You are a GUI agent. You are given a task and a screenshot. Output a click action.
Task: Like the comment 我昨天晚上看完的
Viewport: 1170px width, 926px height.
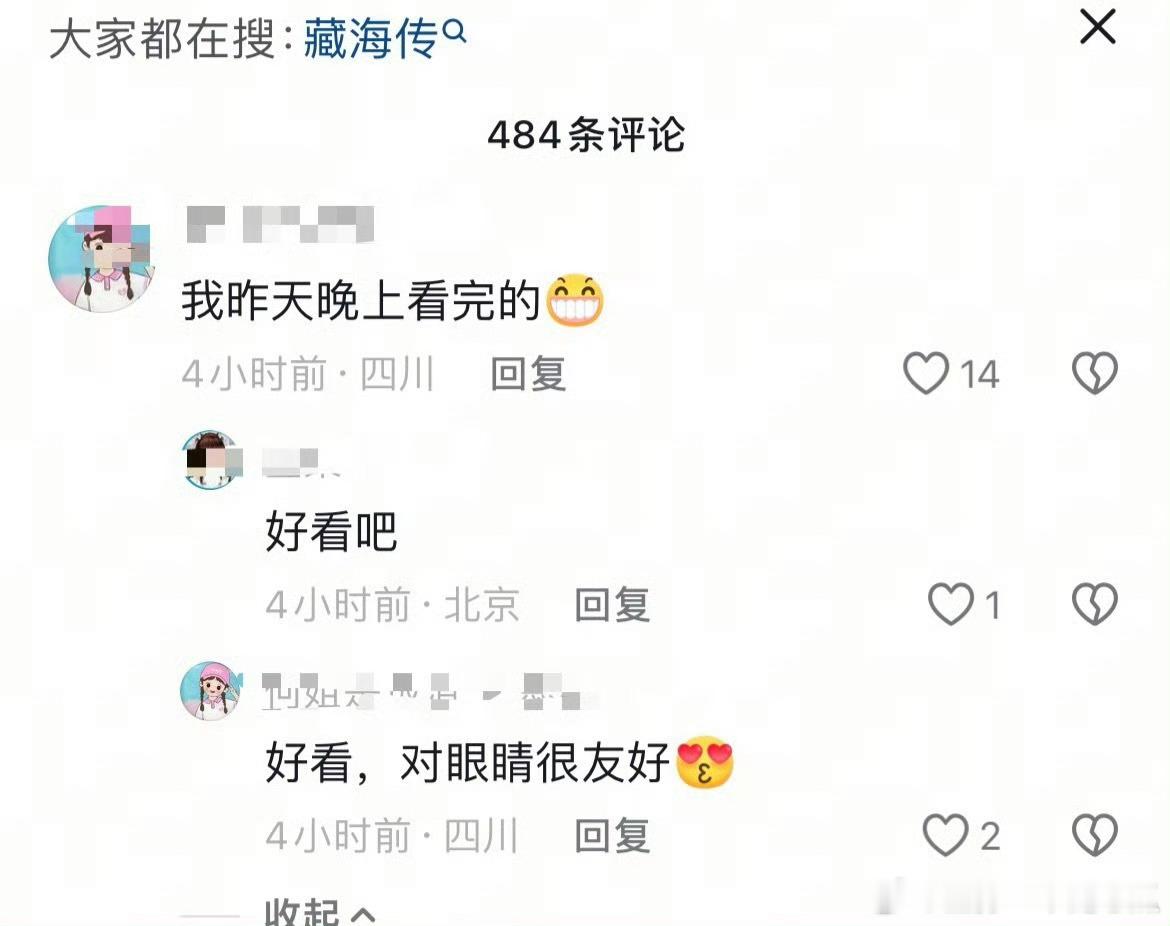pyautogui.click(x=926, y=373)
